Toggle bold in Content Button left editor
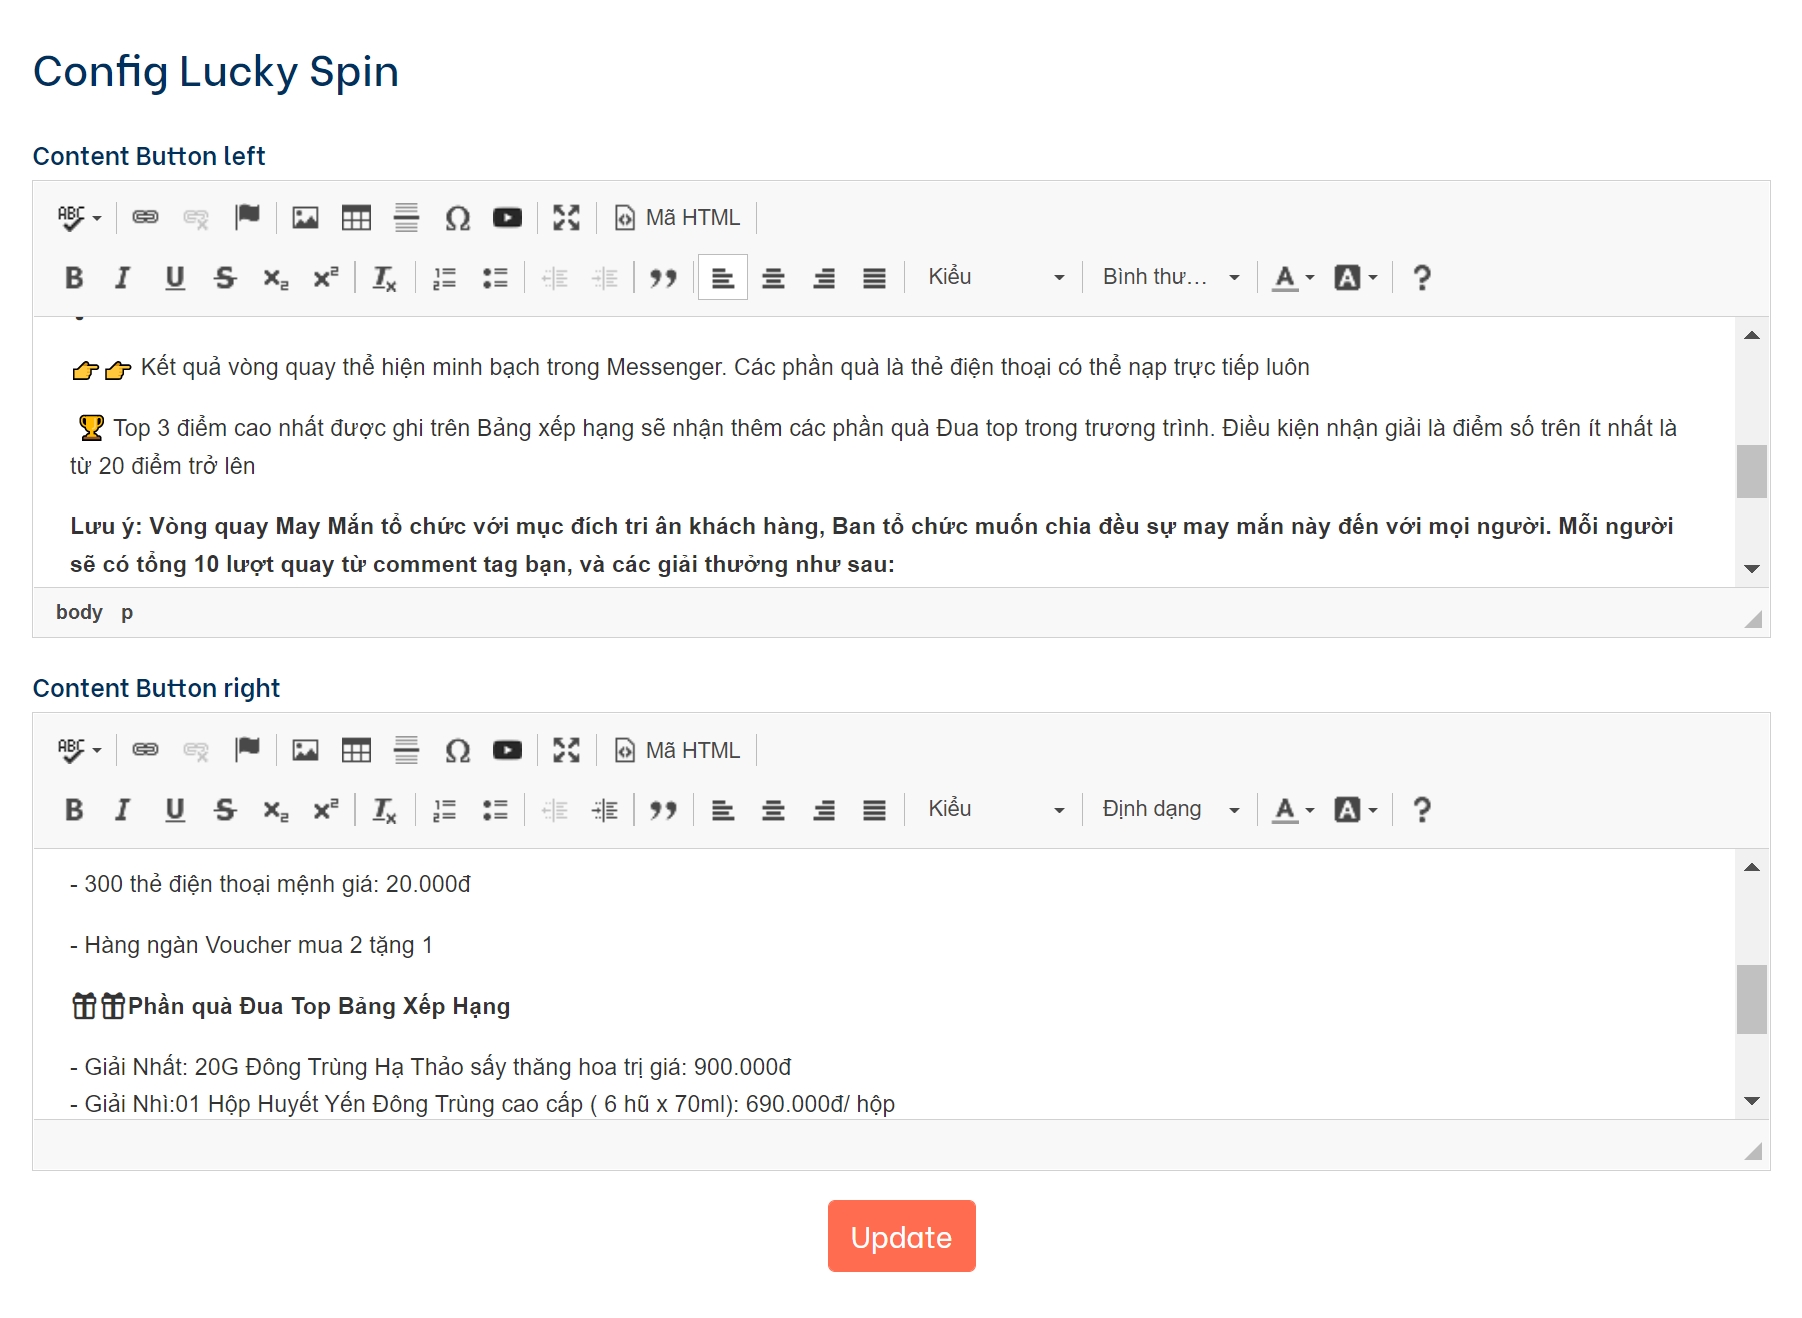Image resolution: width=1802 pixels, height=1318 pixels. 74,278
